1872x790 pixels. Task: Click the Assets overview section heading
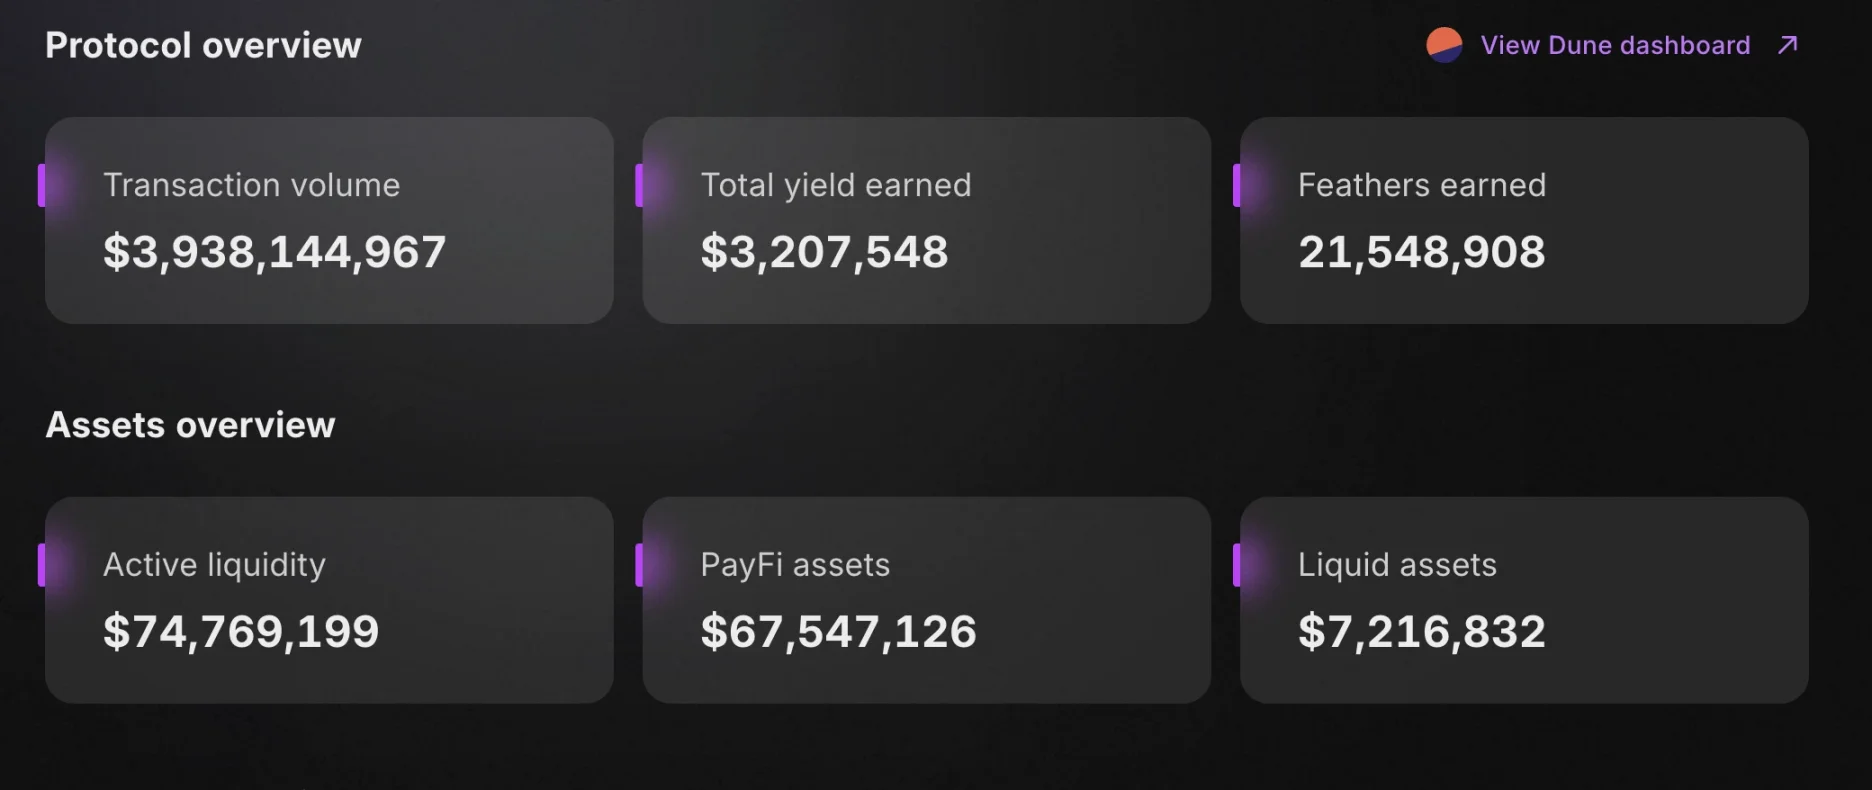pyautogui.click(x=191, y=424)
